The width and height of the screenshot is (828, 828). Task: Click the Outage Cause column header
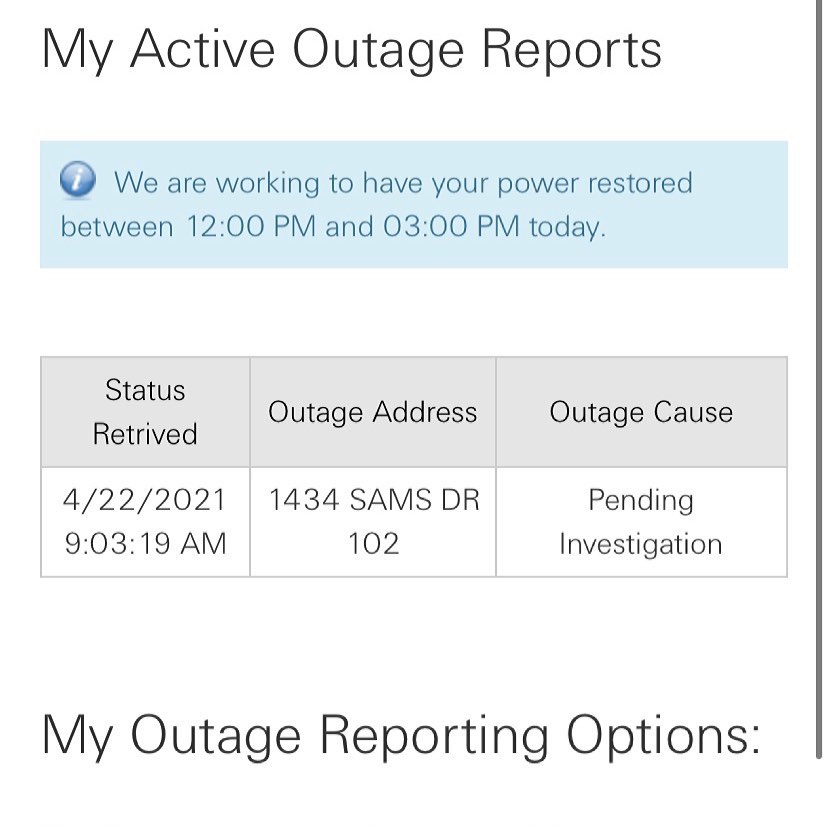click(641, 412)
